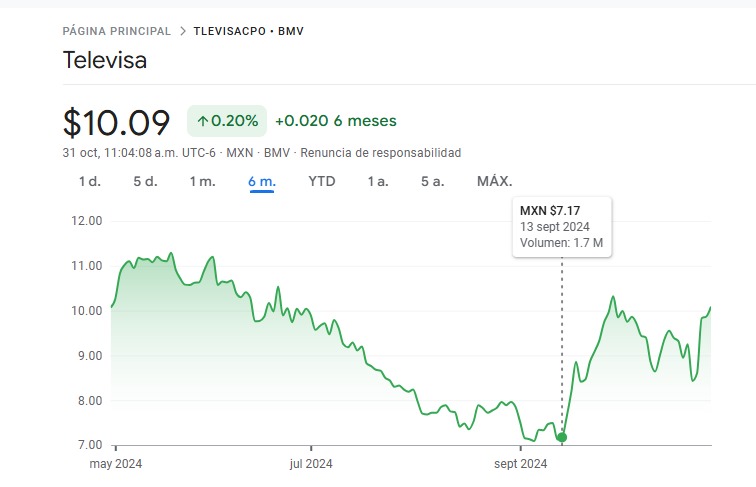Viewport: 756px width, 487px height.
Task: Click the 9.00 y-axis label
Action: pos(90,355)
